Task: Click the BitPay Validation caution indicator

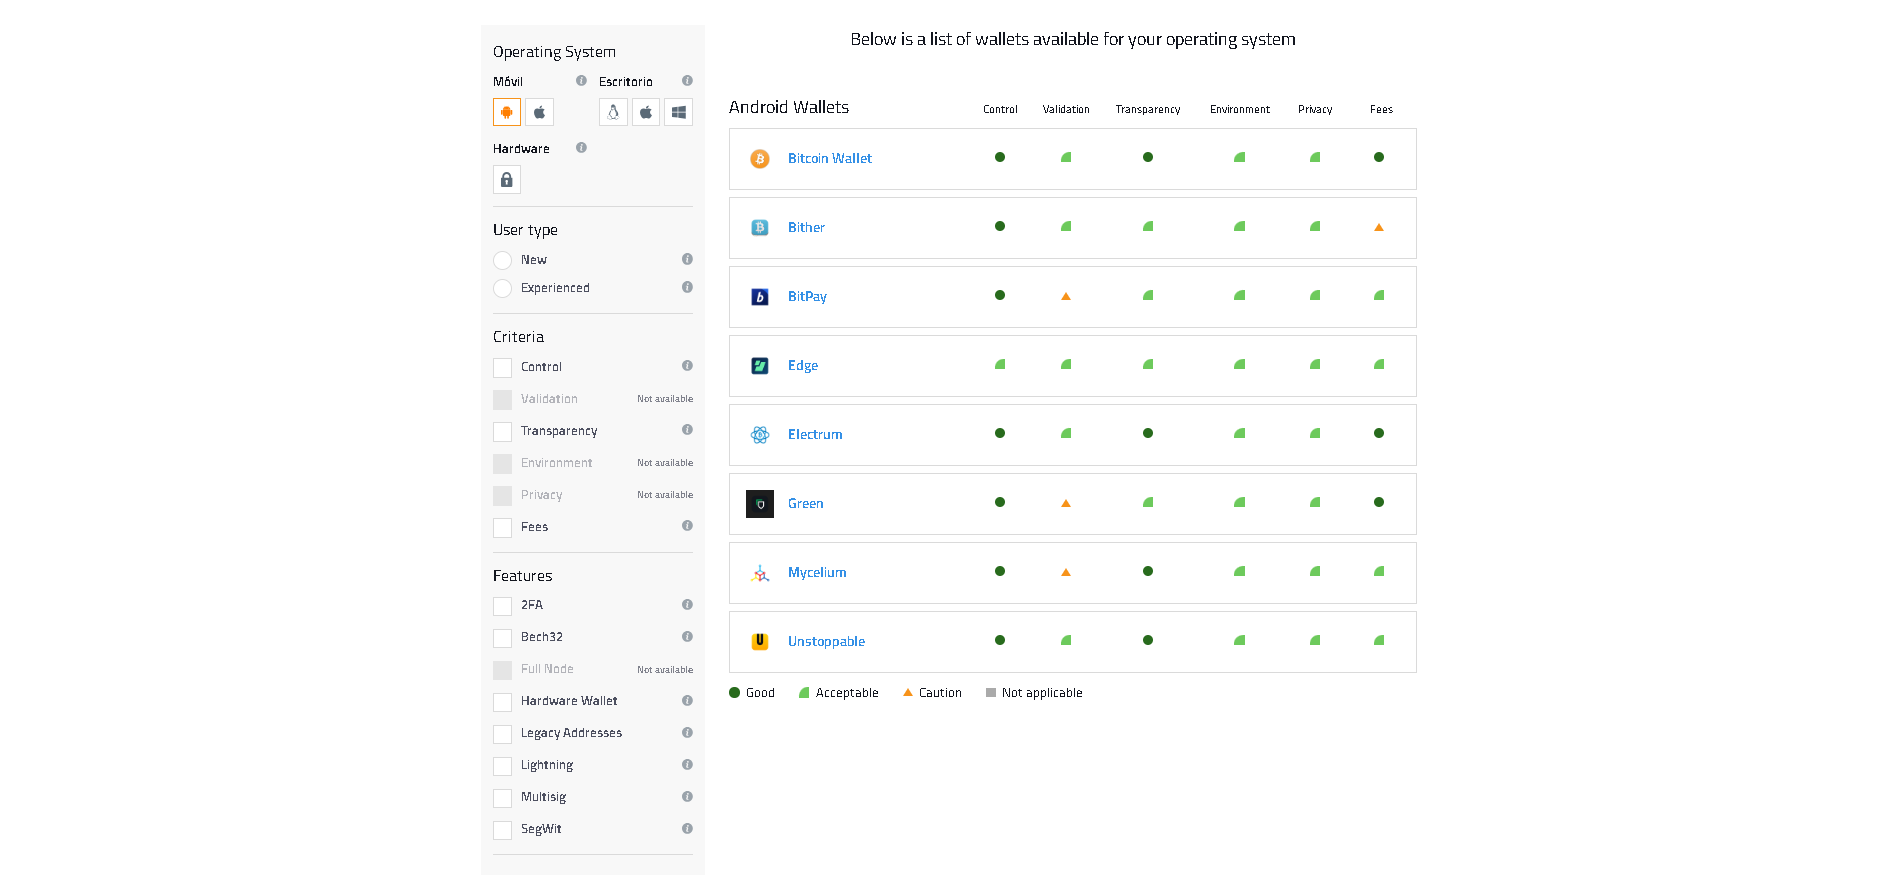Action: pyautogui.click(x=1066, y=296)
